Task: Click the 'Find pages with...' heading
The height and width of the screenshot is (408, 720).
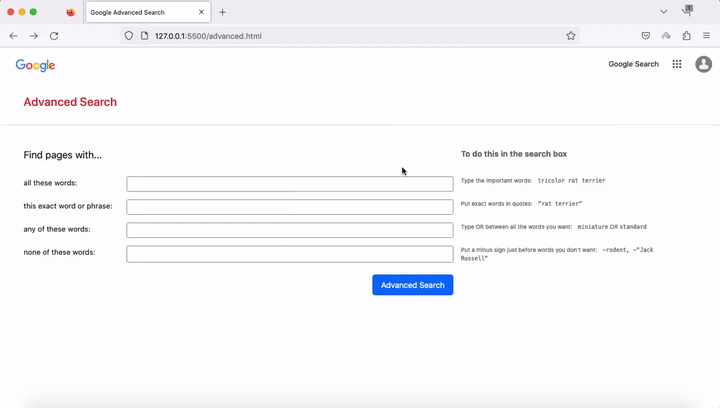Action: [63, 155]
